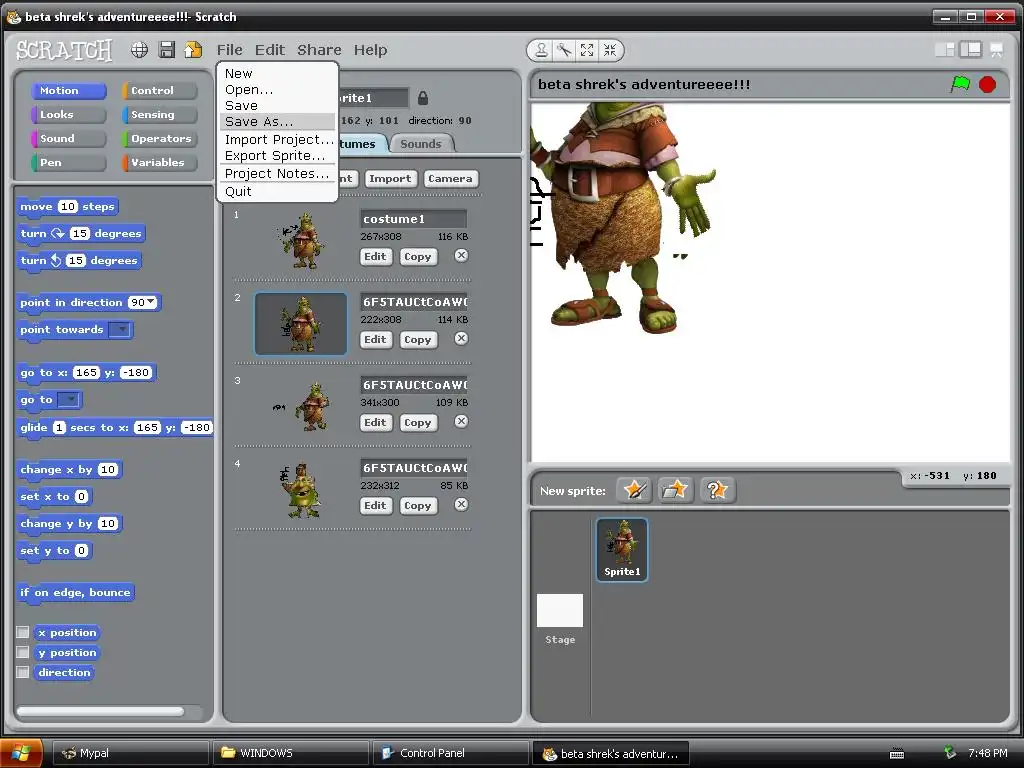This screenshot has width=1024, height=768.
Task: Select the Sound block category
Action: [x=69, y=138]
